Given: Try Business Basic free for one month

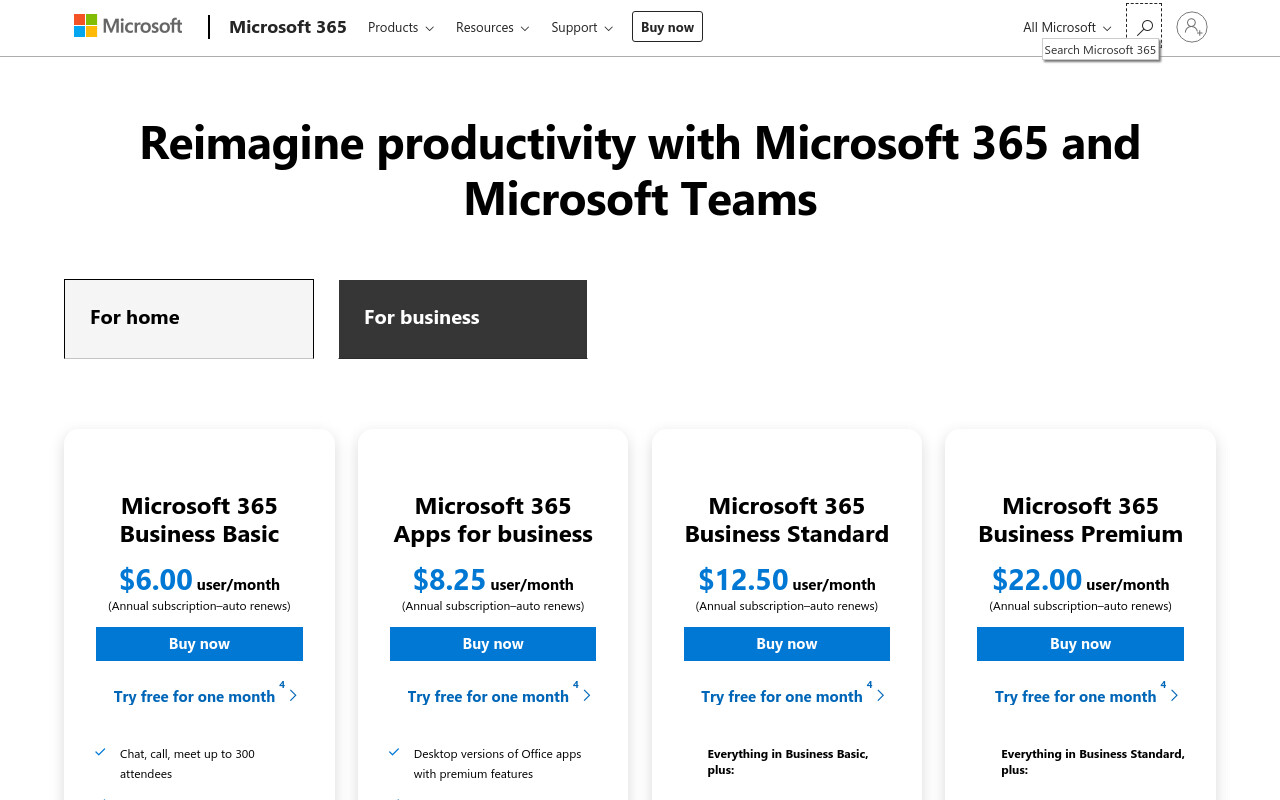Looking at the screenshot, I should tap(205, 696).
